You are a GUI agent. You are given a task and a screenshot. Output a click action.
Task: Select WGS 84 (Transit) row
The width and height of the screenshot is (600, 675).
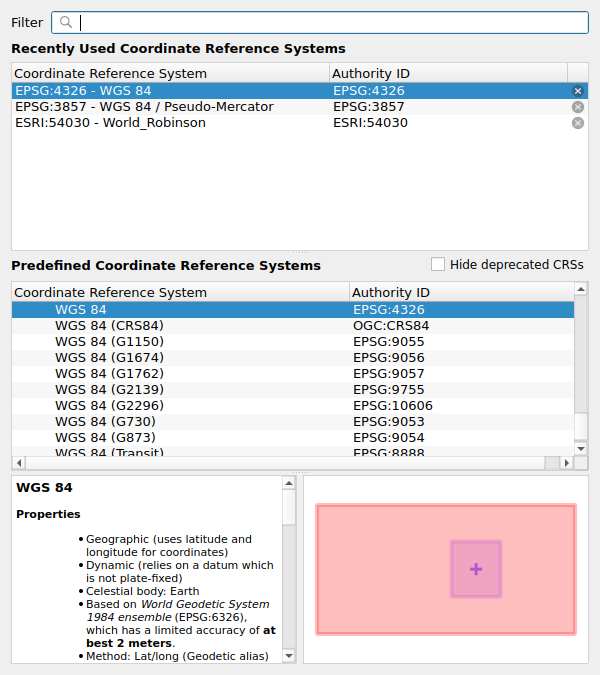pos(293,451)
